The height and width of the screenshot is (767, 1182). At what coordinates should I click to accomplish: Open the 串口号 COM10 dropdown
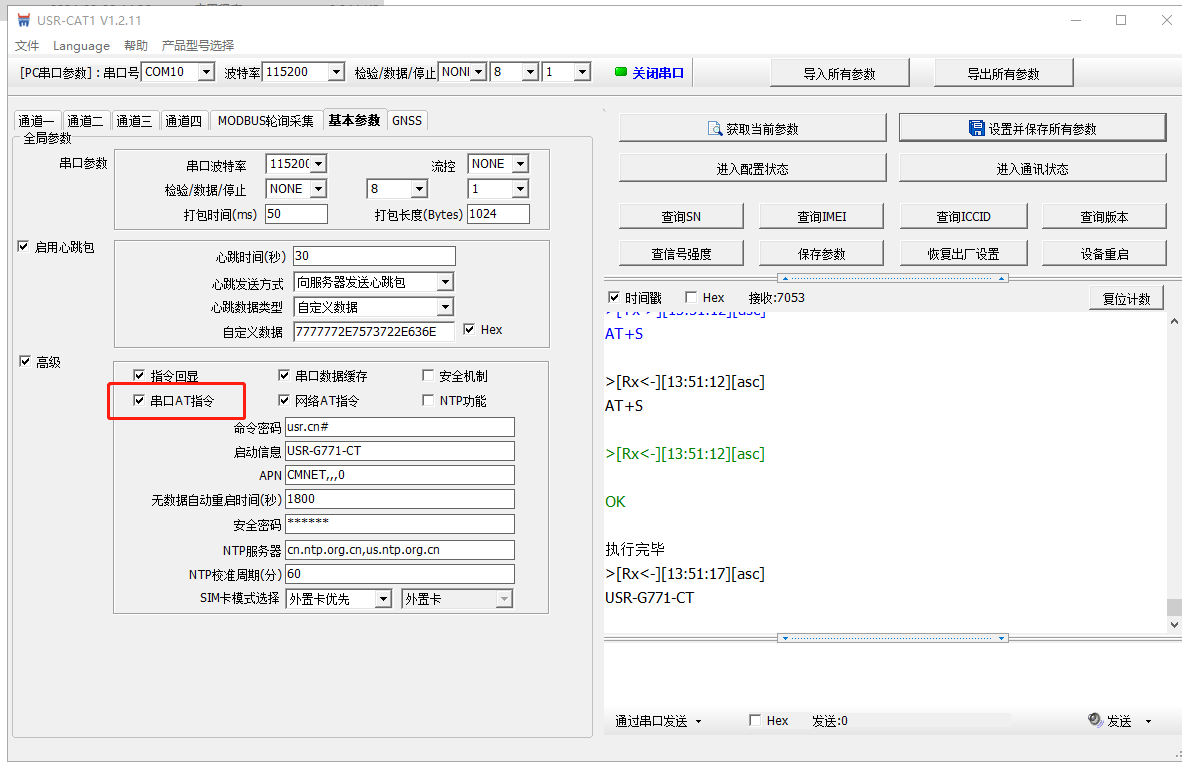tap(206, 72)
